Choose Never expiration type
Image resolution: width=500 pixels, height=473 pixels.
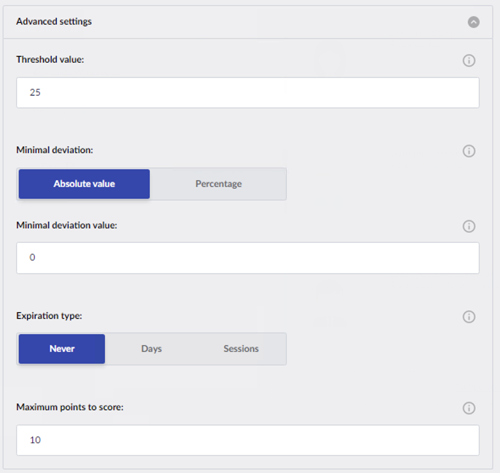point(62,349)
